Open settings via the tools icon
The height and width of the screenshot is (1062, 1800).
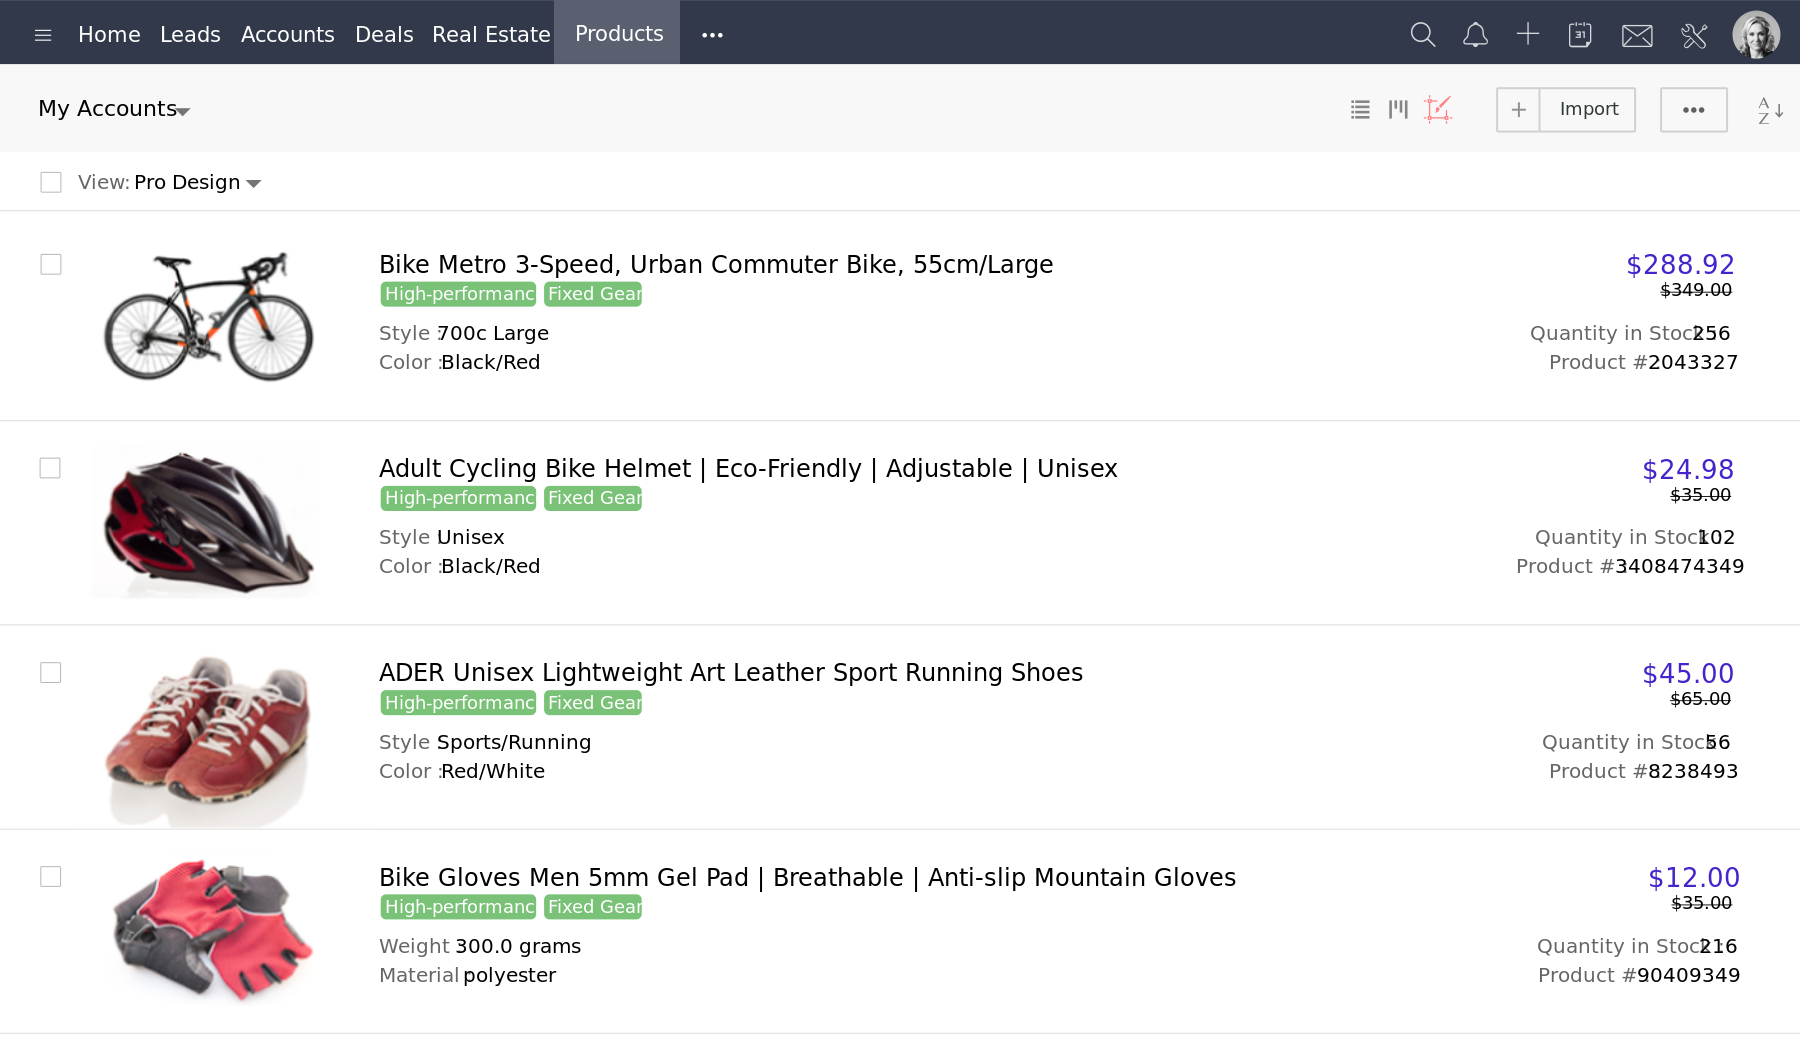[x=1694, y=33]
